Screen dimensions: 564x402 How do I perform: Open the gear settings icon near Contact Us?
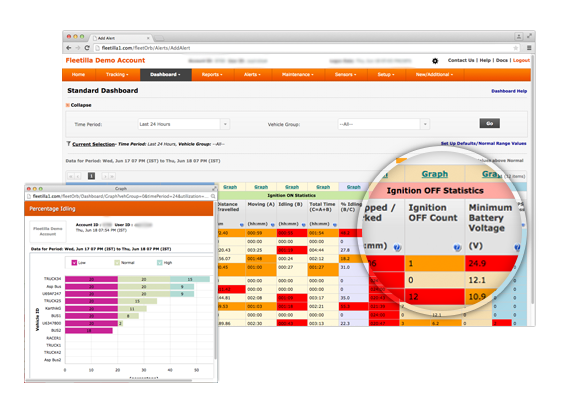click(435, 61)
